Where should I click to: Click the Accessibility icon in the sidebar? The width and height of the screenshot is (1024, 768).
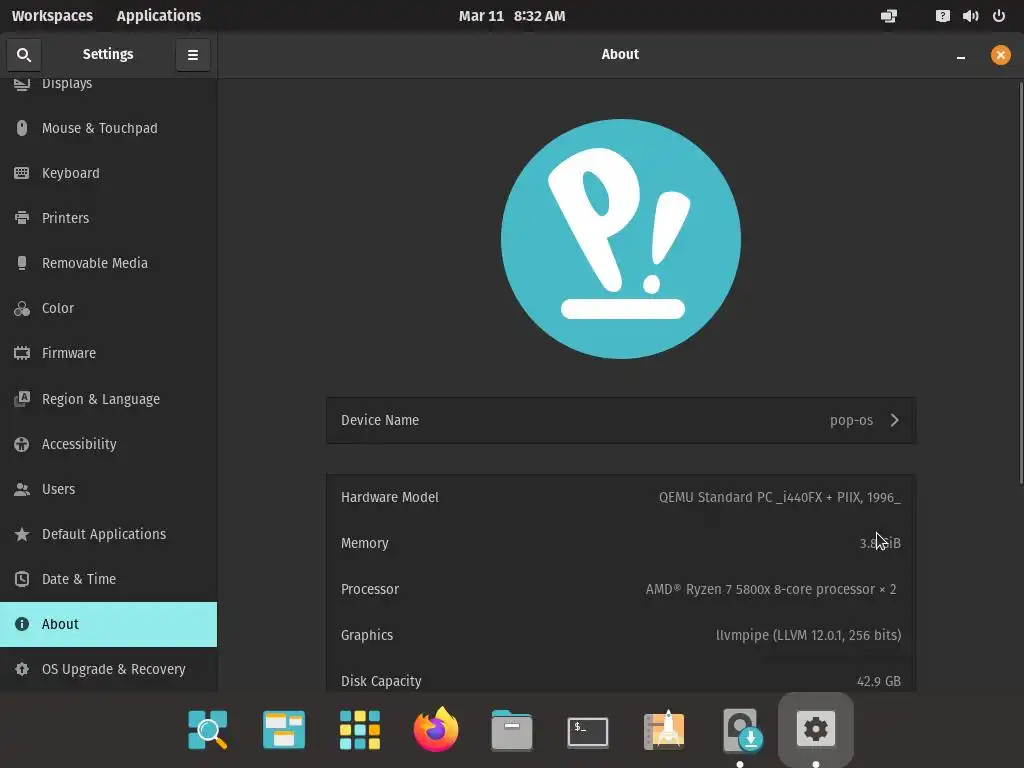[x=22, y=444]
